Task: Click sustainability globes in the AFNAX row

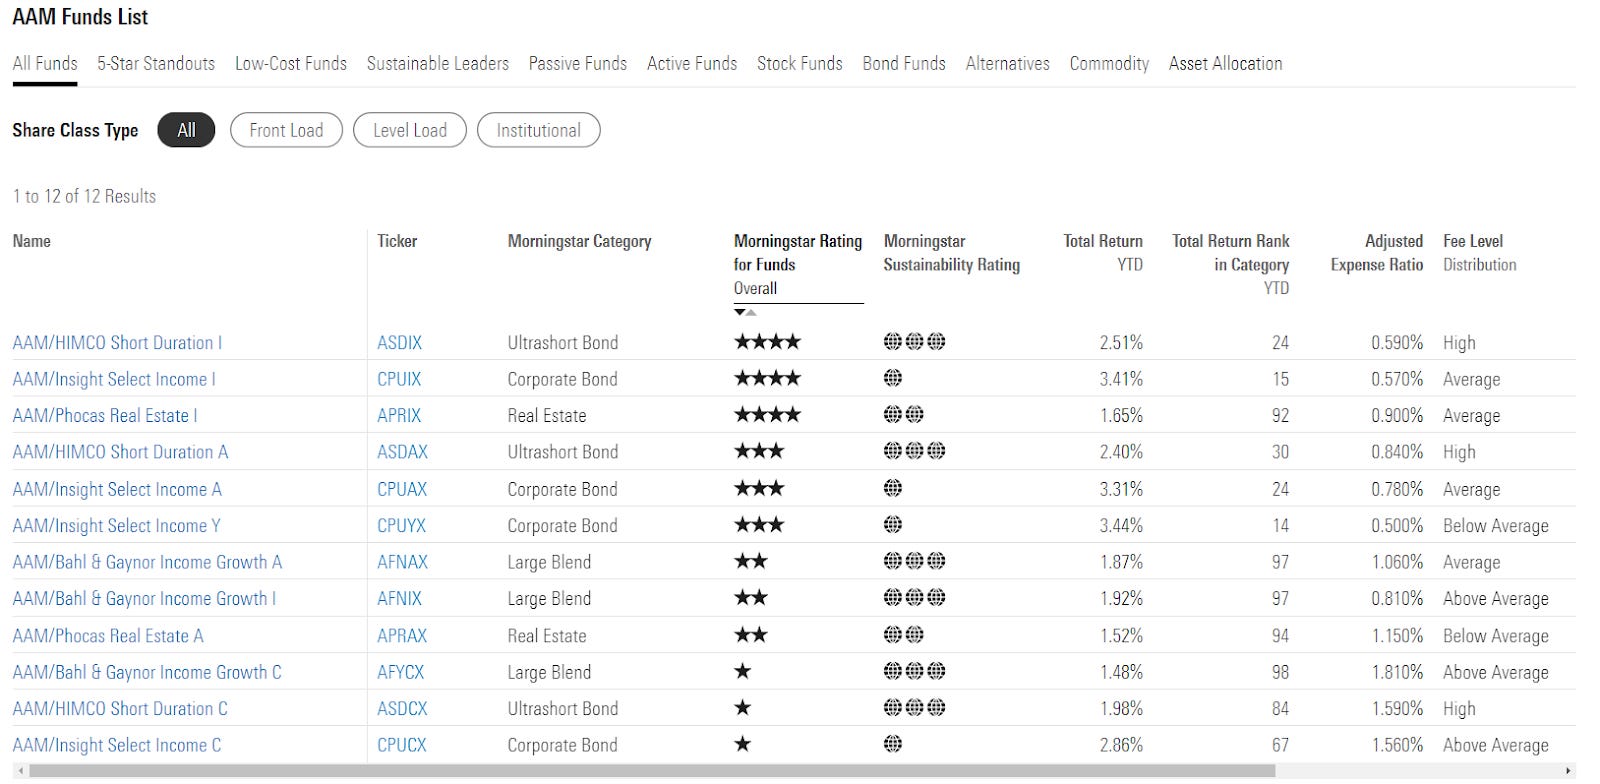Action: point(914,561)
